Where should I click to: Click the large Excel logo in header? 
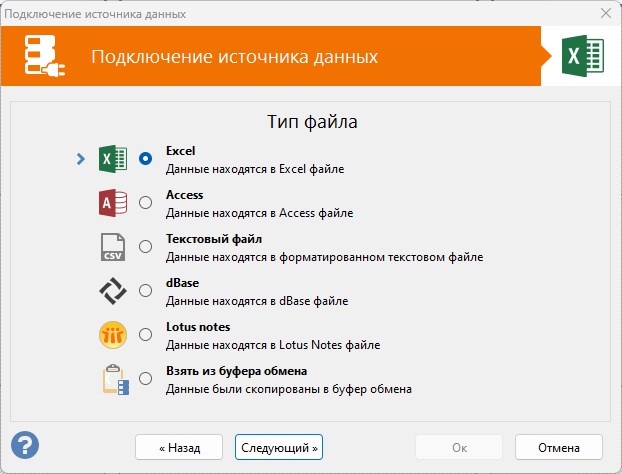coord(583,56)
